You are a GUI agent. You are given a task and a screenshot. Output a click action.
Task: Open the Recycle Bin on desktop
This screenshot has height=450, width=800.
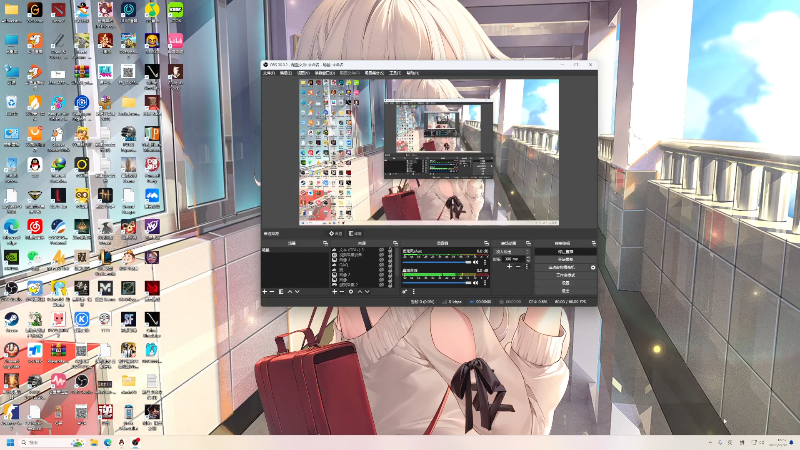tap(11, 106)
